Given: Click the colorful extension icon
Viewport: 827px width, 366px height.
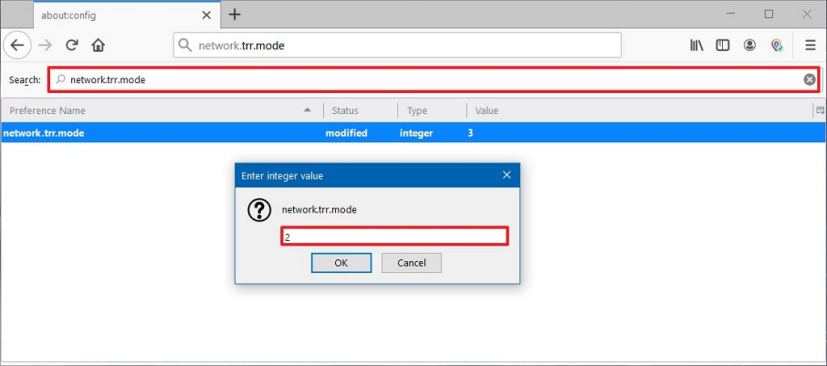Looking at the screenshot, I should click(776, 45).
